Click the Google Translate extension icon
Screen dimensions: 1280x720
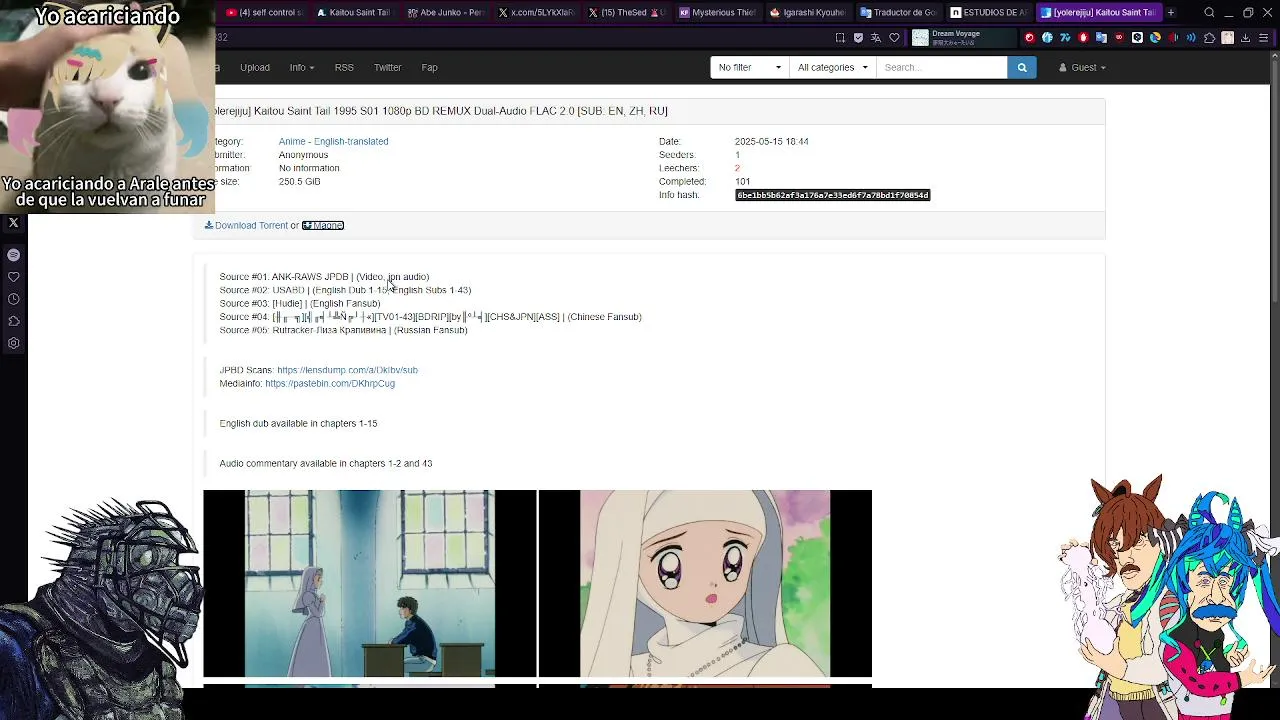[1101, 38]
